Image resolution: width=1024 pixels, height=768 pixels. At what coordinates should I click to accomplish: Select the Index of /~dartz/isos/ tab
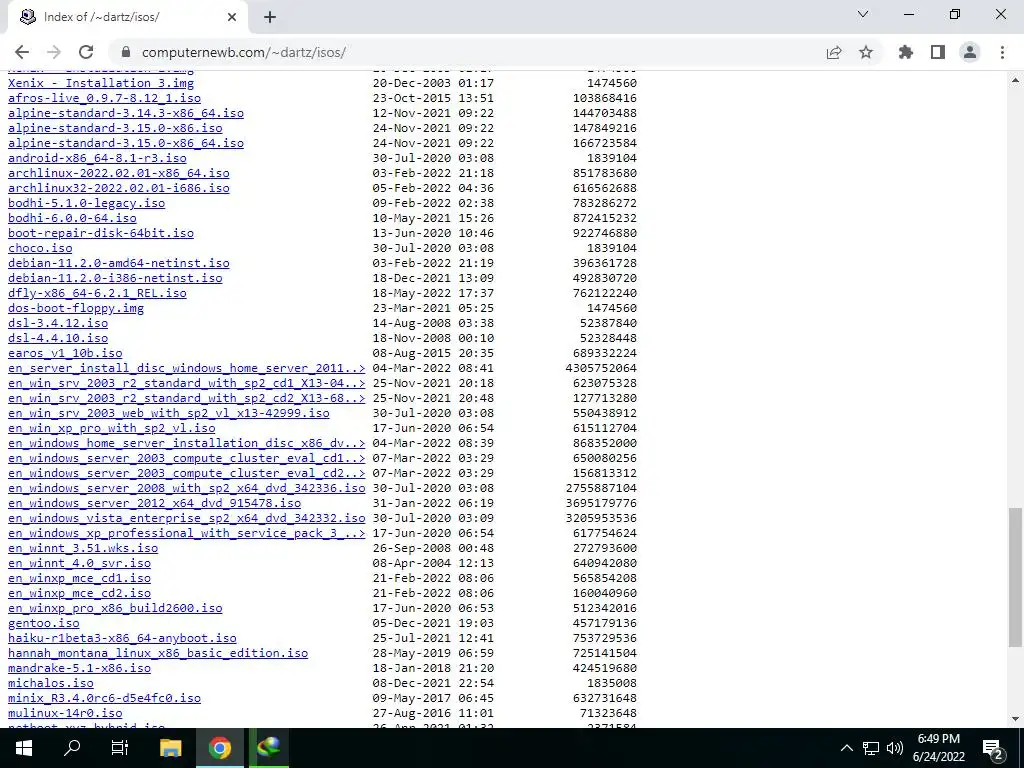tap(127, 18)
